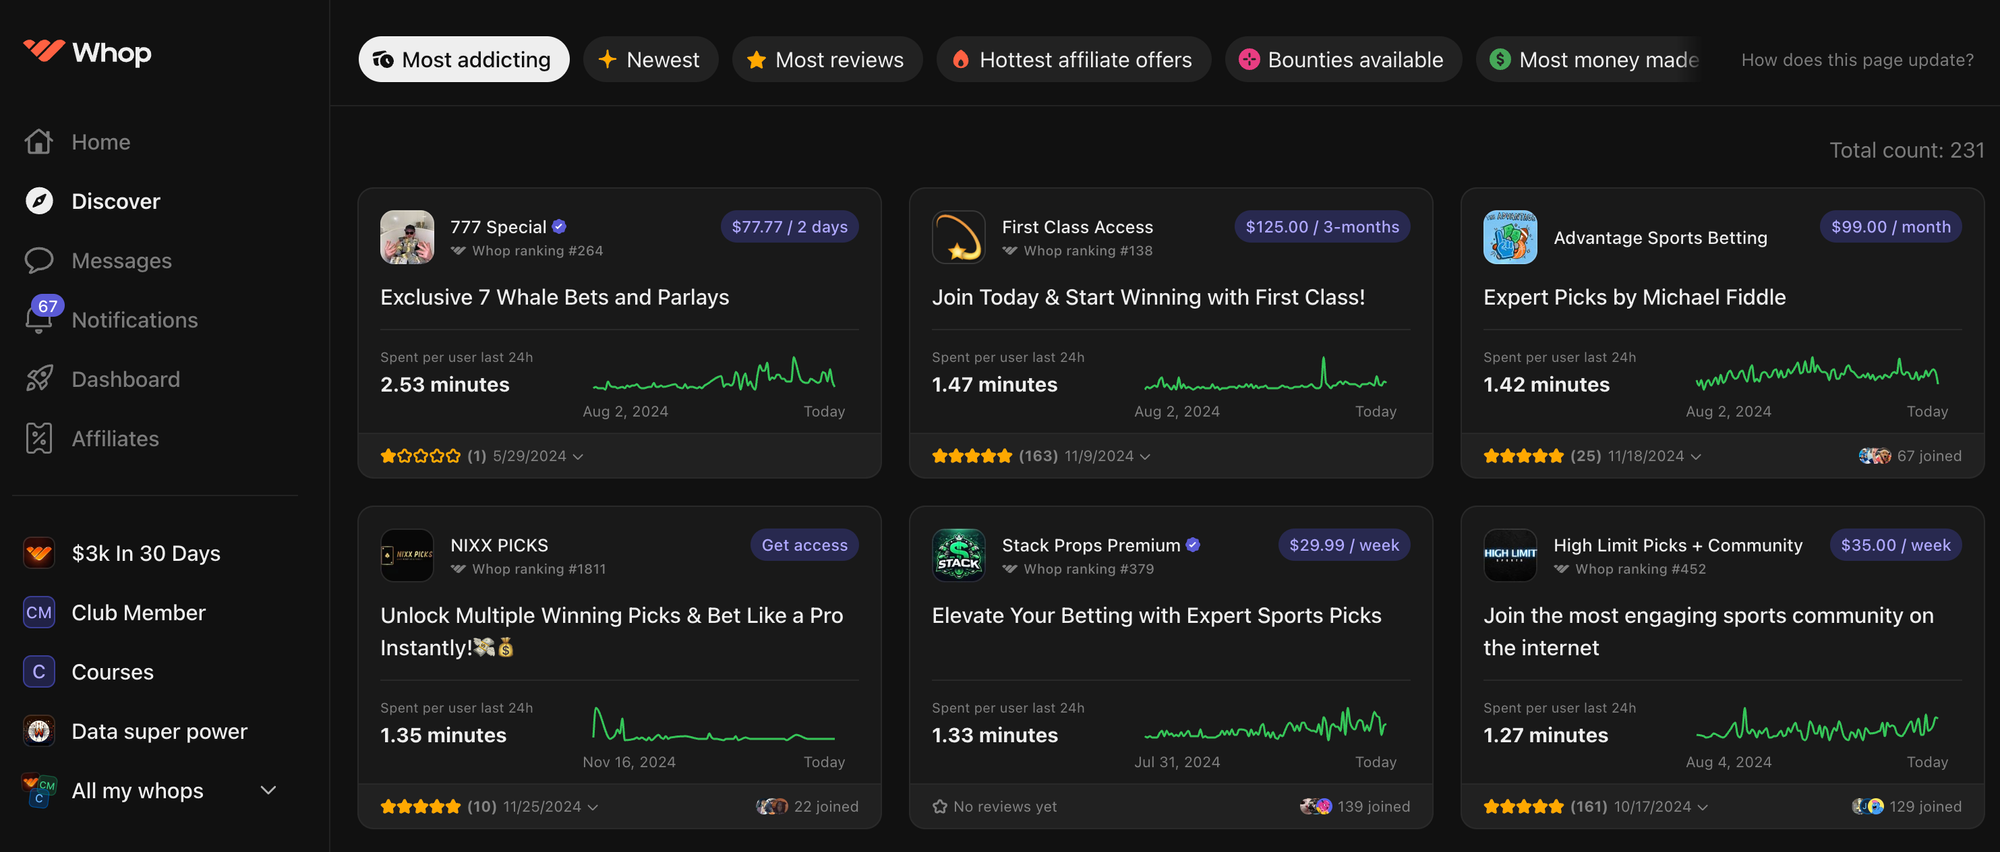Viewport: 2000px width, 852px height.
Task: Click the 777 Special time-spent chart
Action: click(714, 376)
